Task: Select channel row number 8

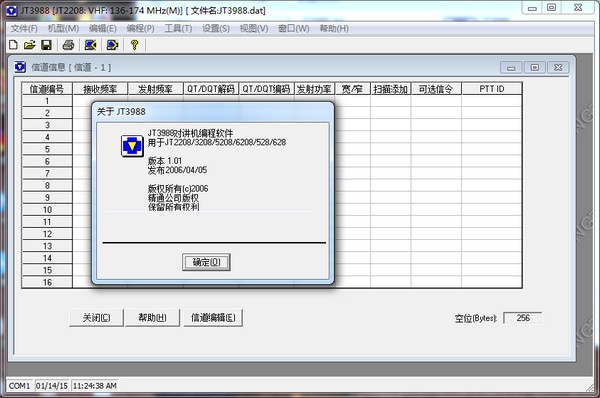Action: (47, 186)
